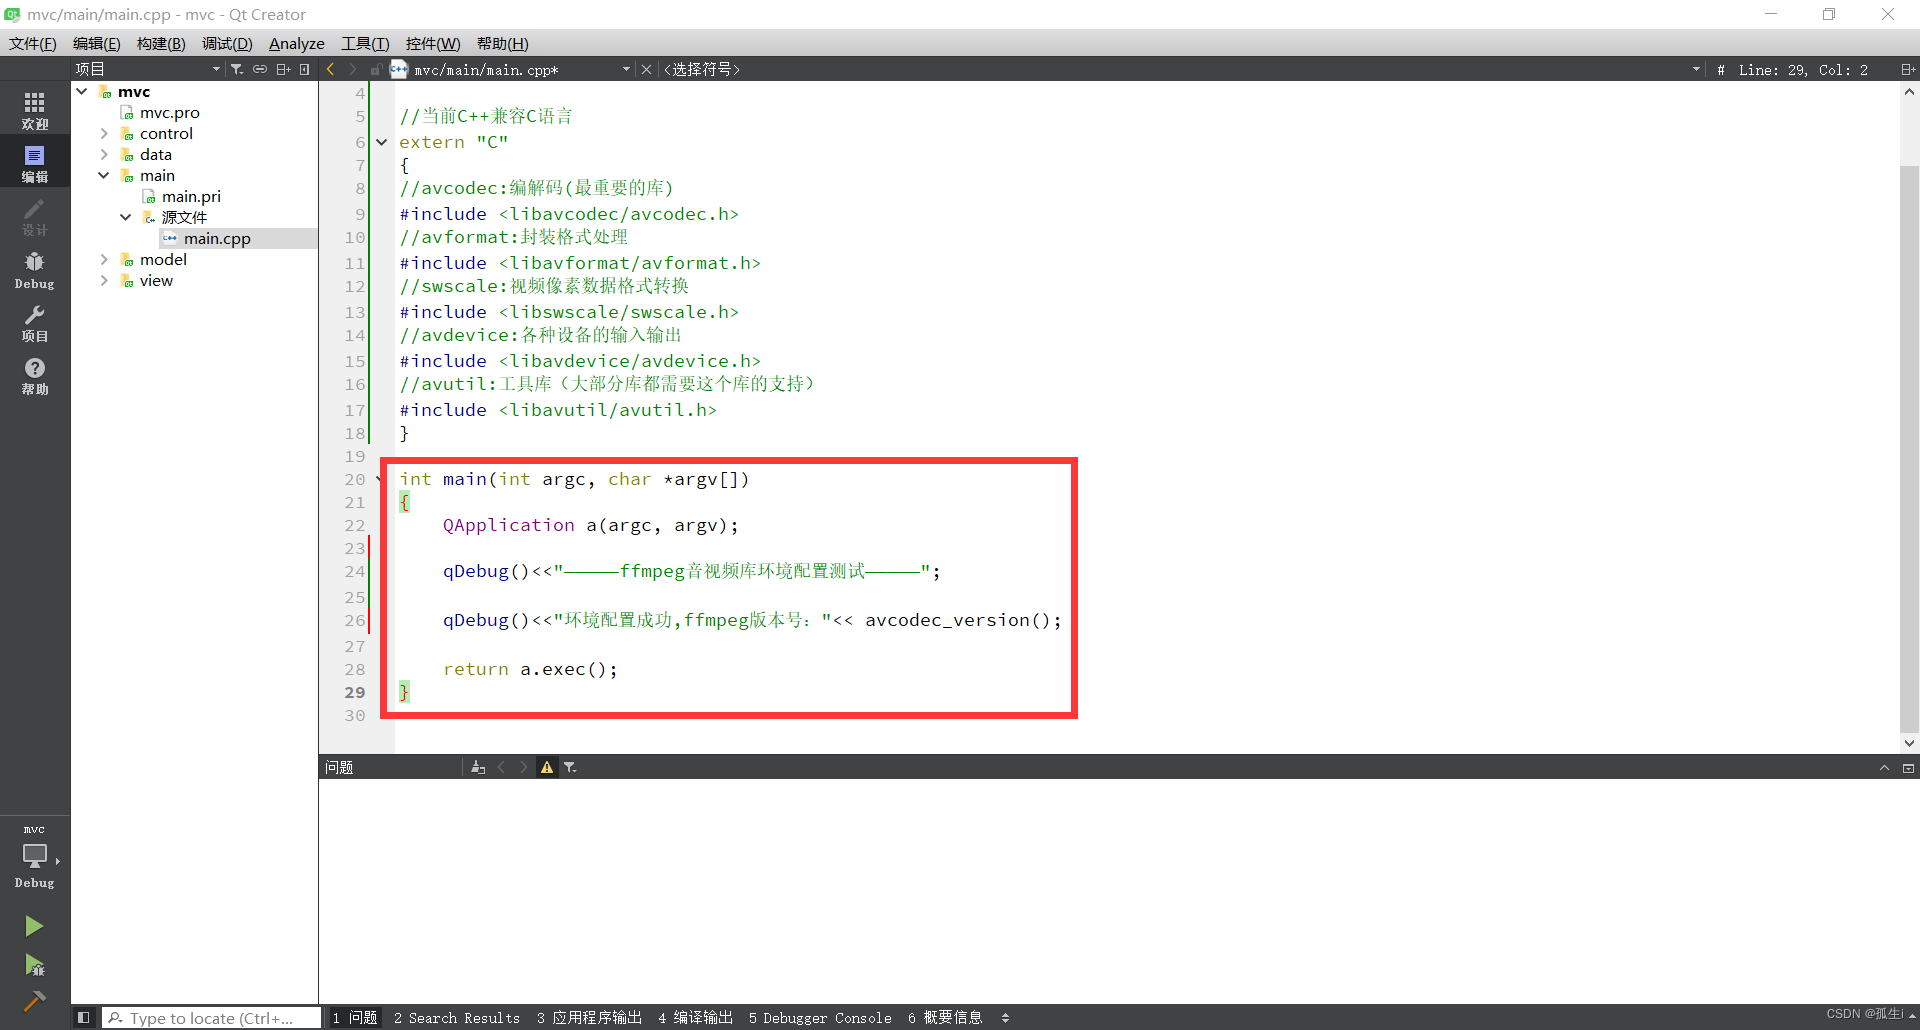Open the 控件(W) menu

pyautogui.click(x=433, y=43)
